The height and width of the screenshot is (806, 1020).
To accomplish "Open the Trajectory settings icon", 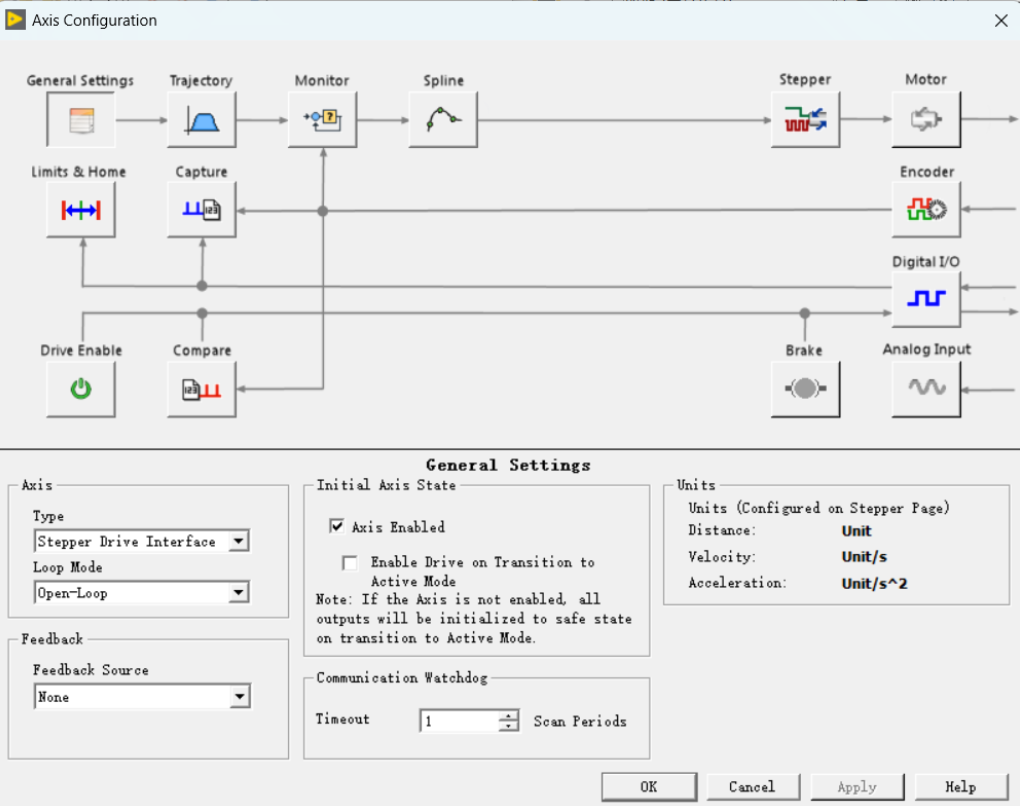I will (x=202, y=121).
